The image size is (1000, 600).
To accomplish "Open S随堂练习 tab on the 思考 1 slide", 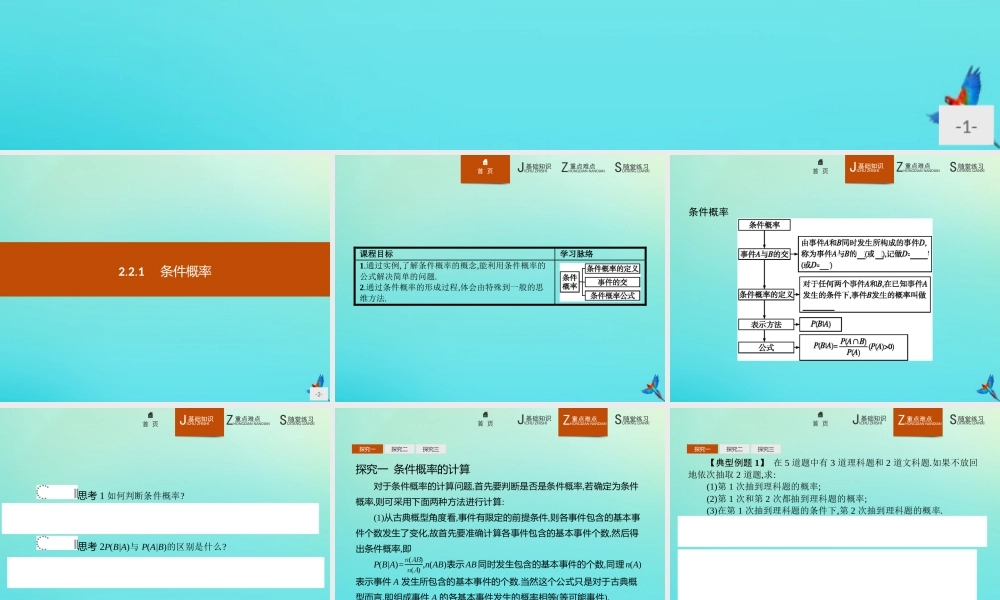I will click(297, 420).
